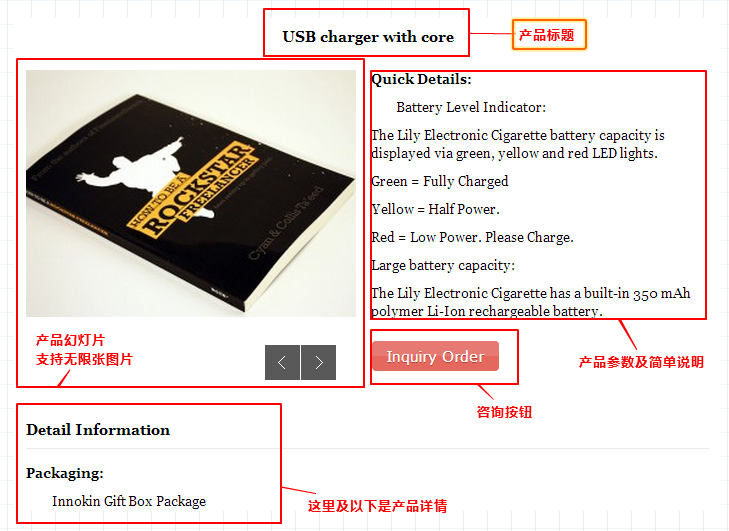Click the Detail Information heading
729x531 pixels.
(x=98, y=430)
